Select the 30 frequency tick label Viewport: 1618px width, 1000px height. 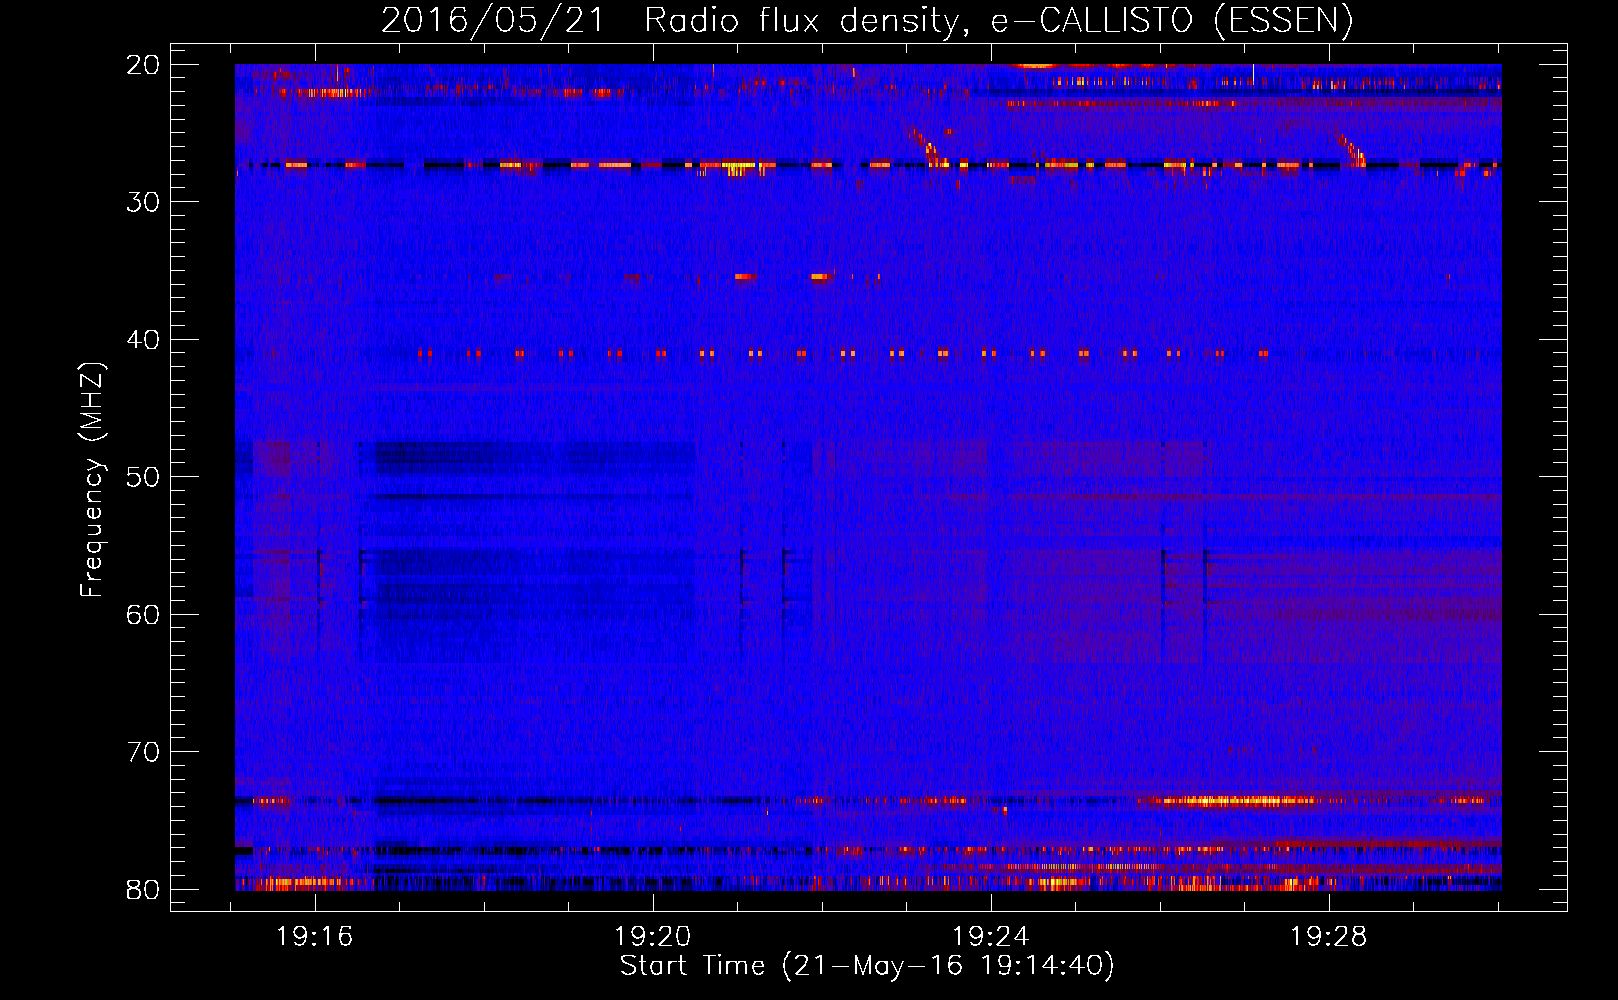143,202
